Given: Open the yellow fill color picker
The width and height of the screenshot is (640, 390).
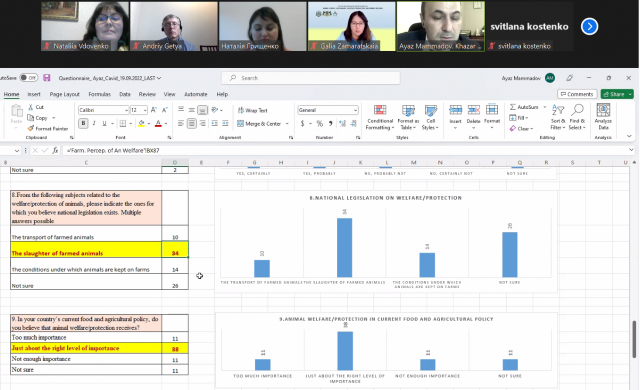Looking at the screenshot, I should click(141, 123).
